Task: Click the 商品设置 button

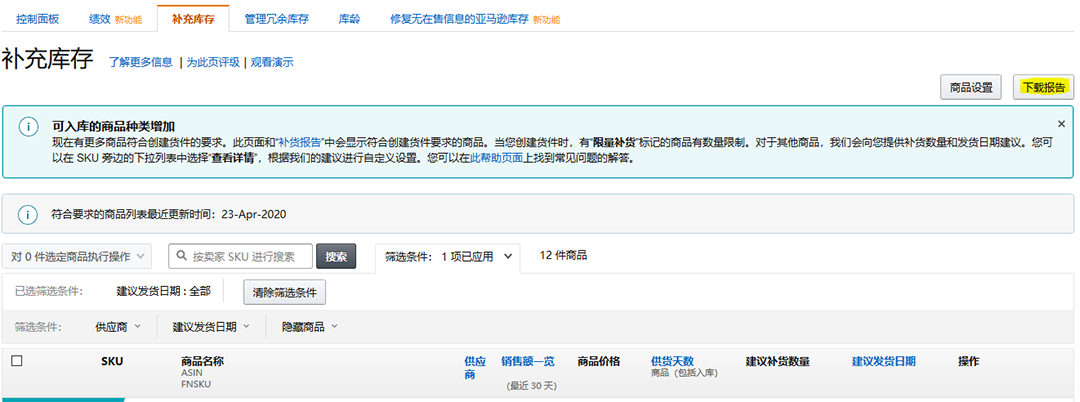Action: [x=970, y=87]
